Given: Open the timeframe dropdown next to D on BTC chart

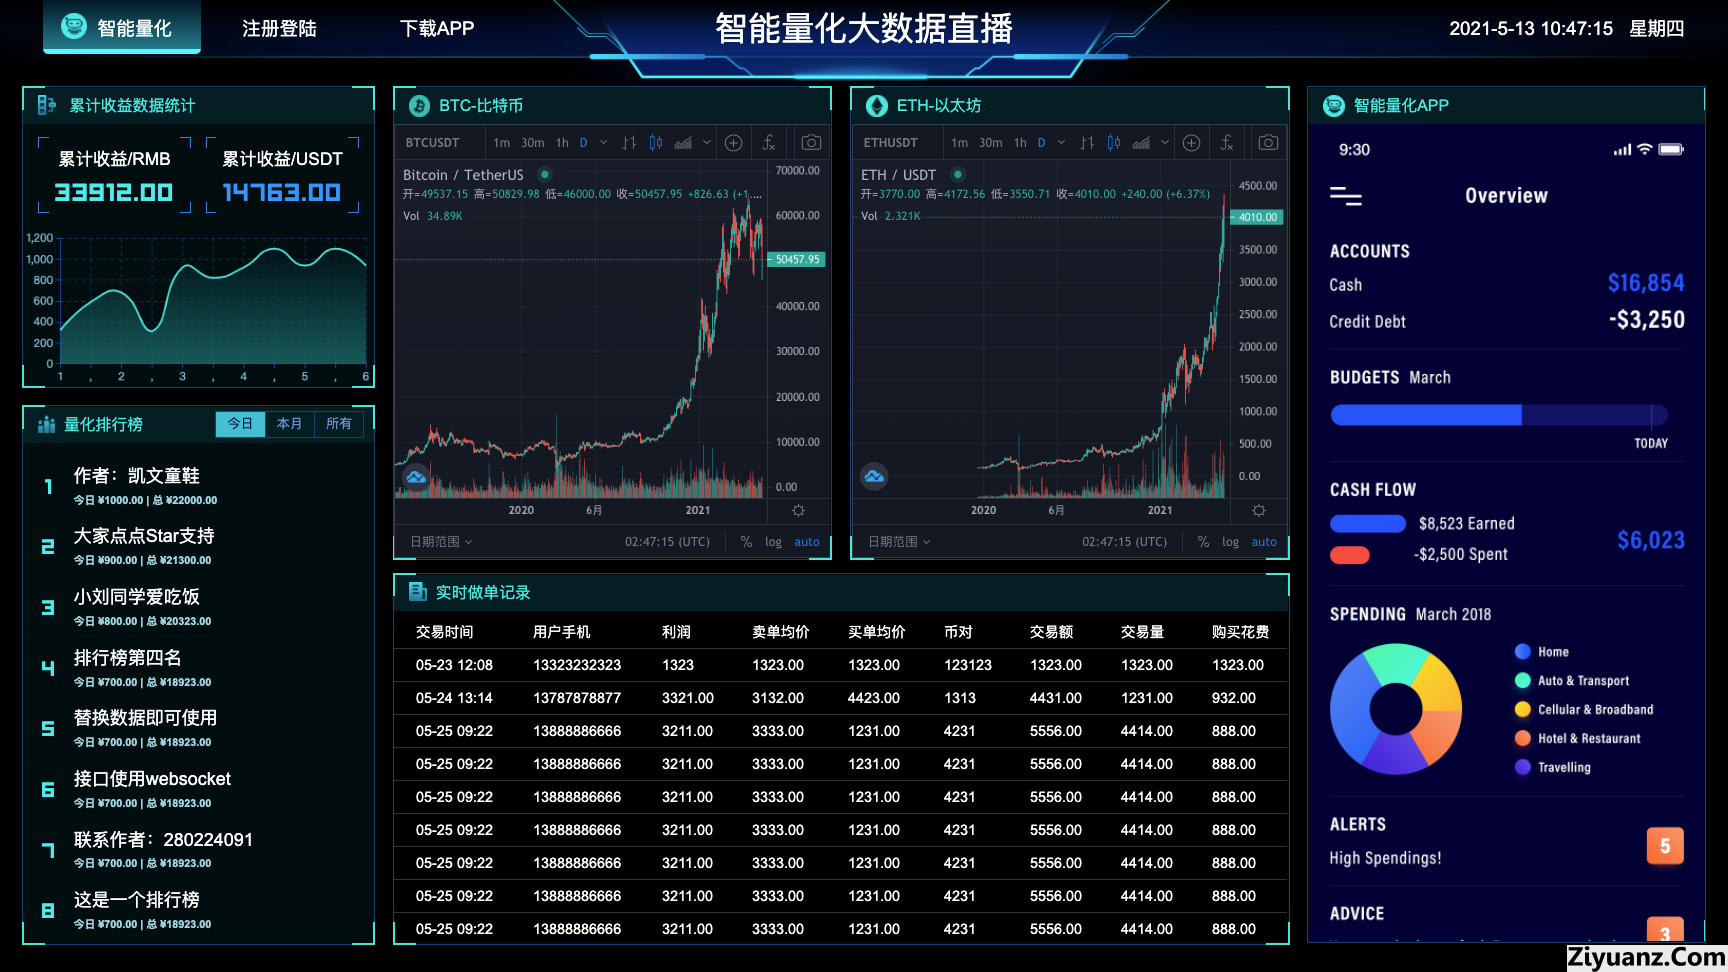Looking at the screenshot, I should (x=602, y=142).
